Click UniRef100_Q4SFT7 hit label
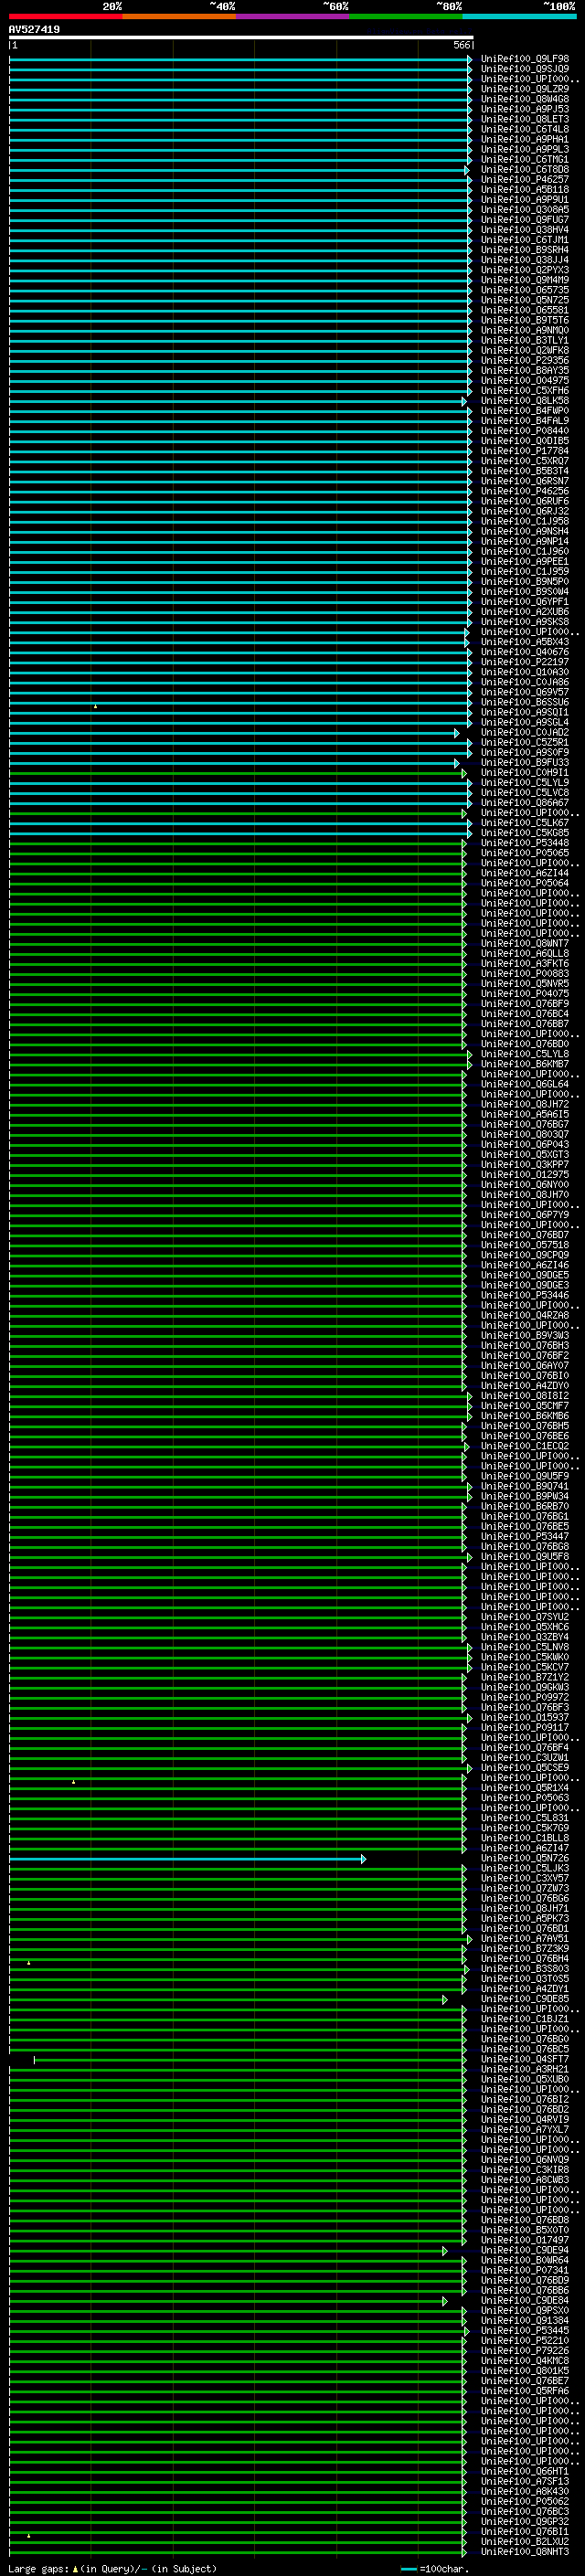Image resolution: width=585 pixels, height=2576 pixels. tap(525, 2060)
